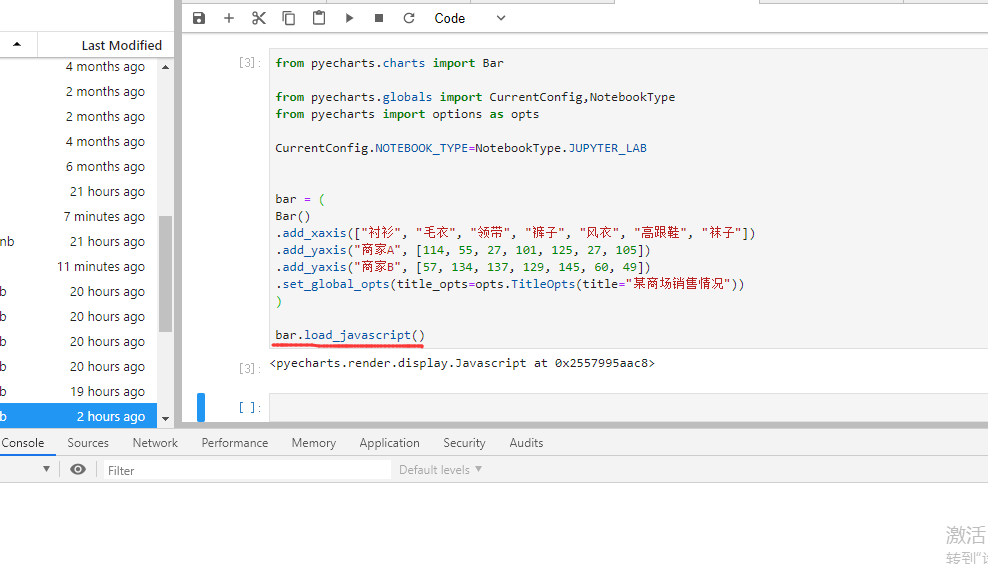Open the Application tab

tap(389, 443)
